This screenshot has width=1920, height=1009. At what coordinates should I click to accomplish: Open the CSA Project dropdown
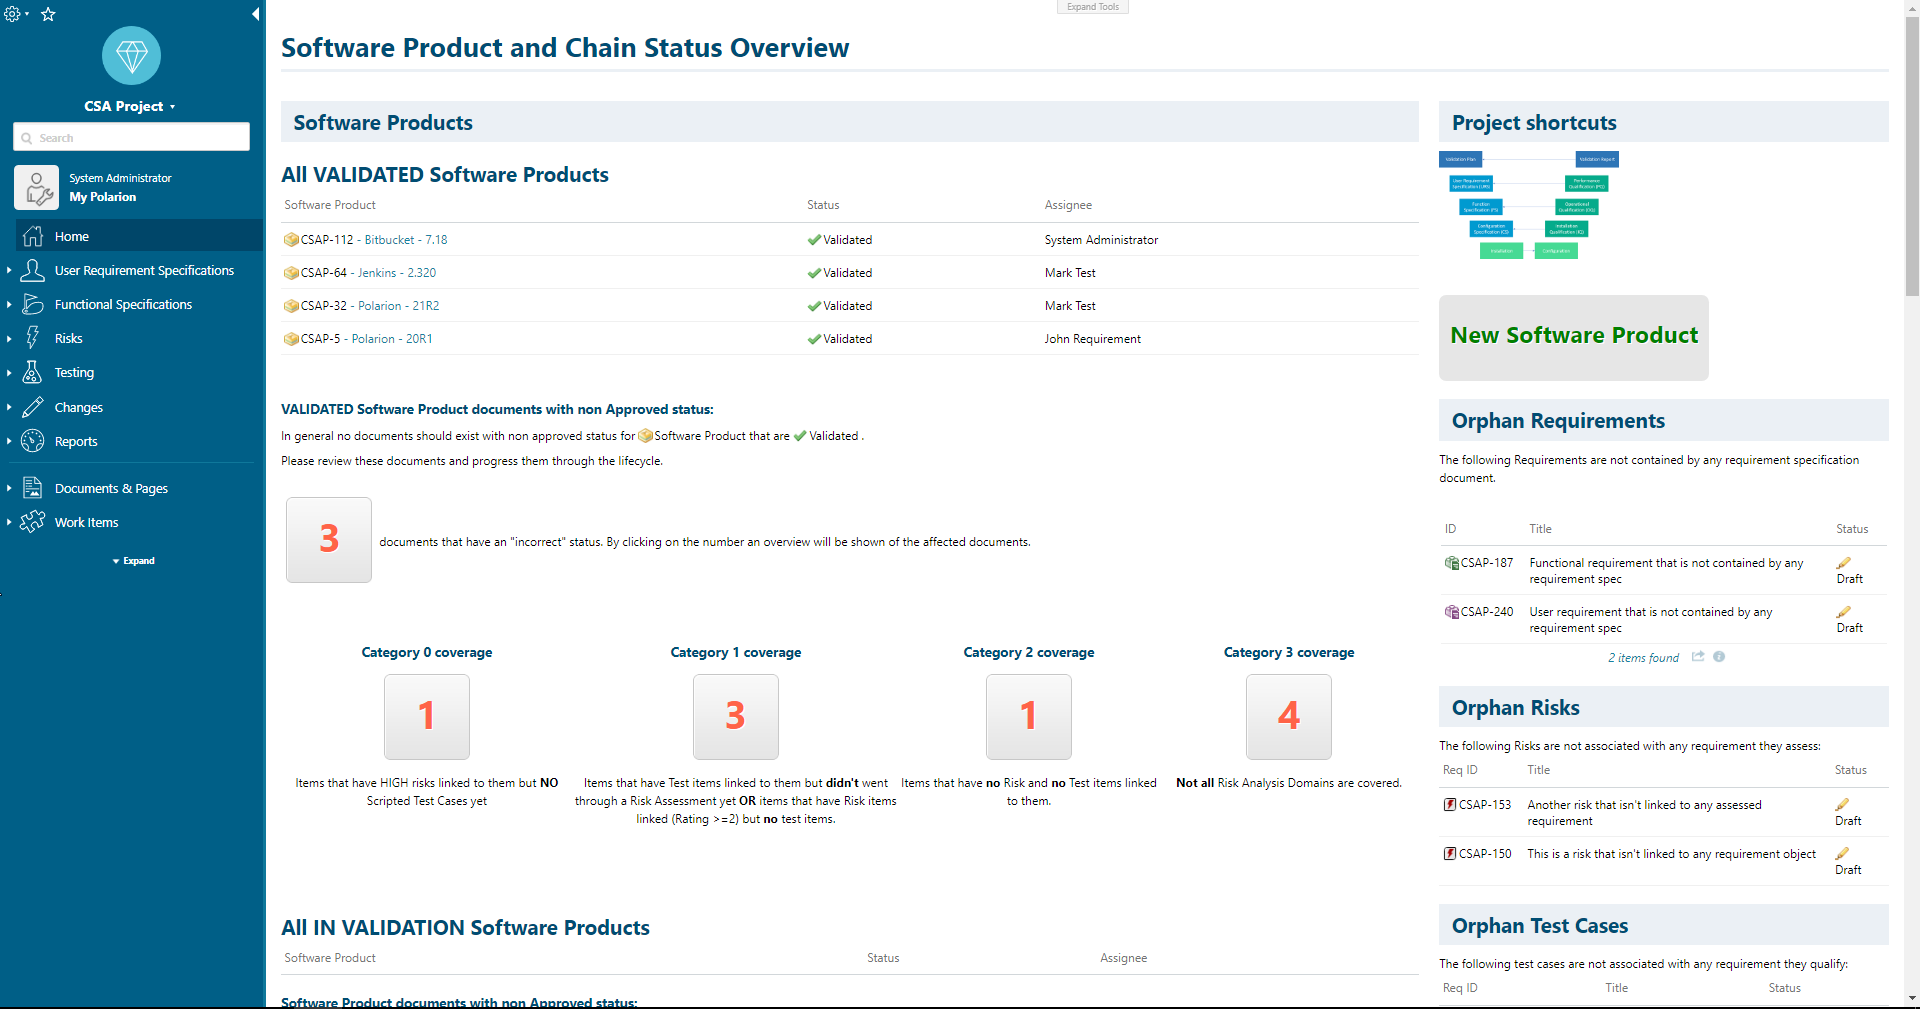[x=130, y=106]
